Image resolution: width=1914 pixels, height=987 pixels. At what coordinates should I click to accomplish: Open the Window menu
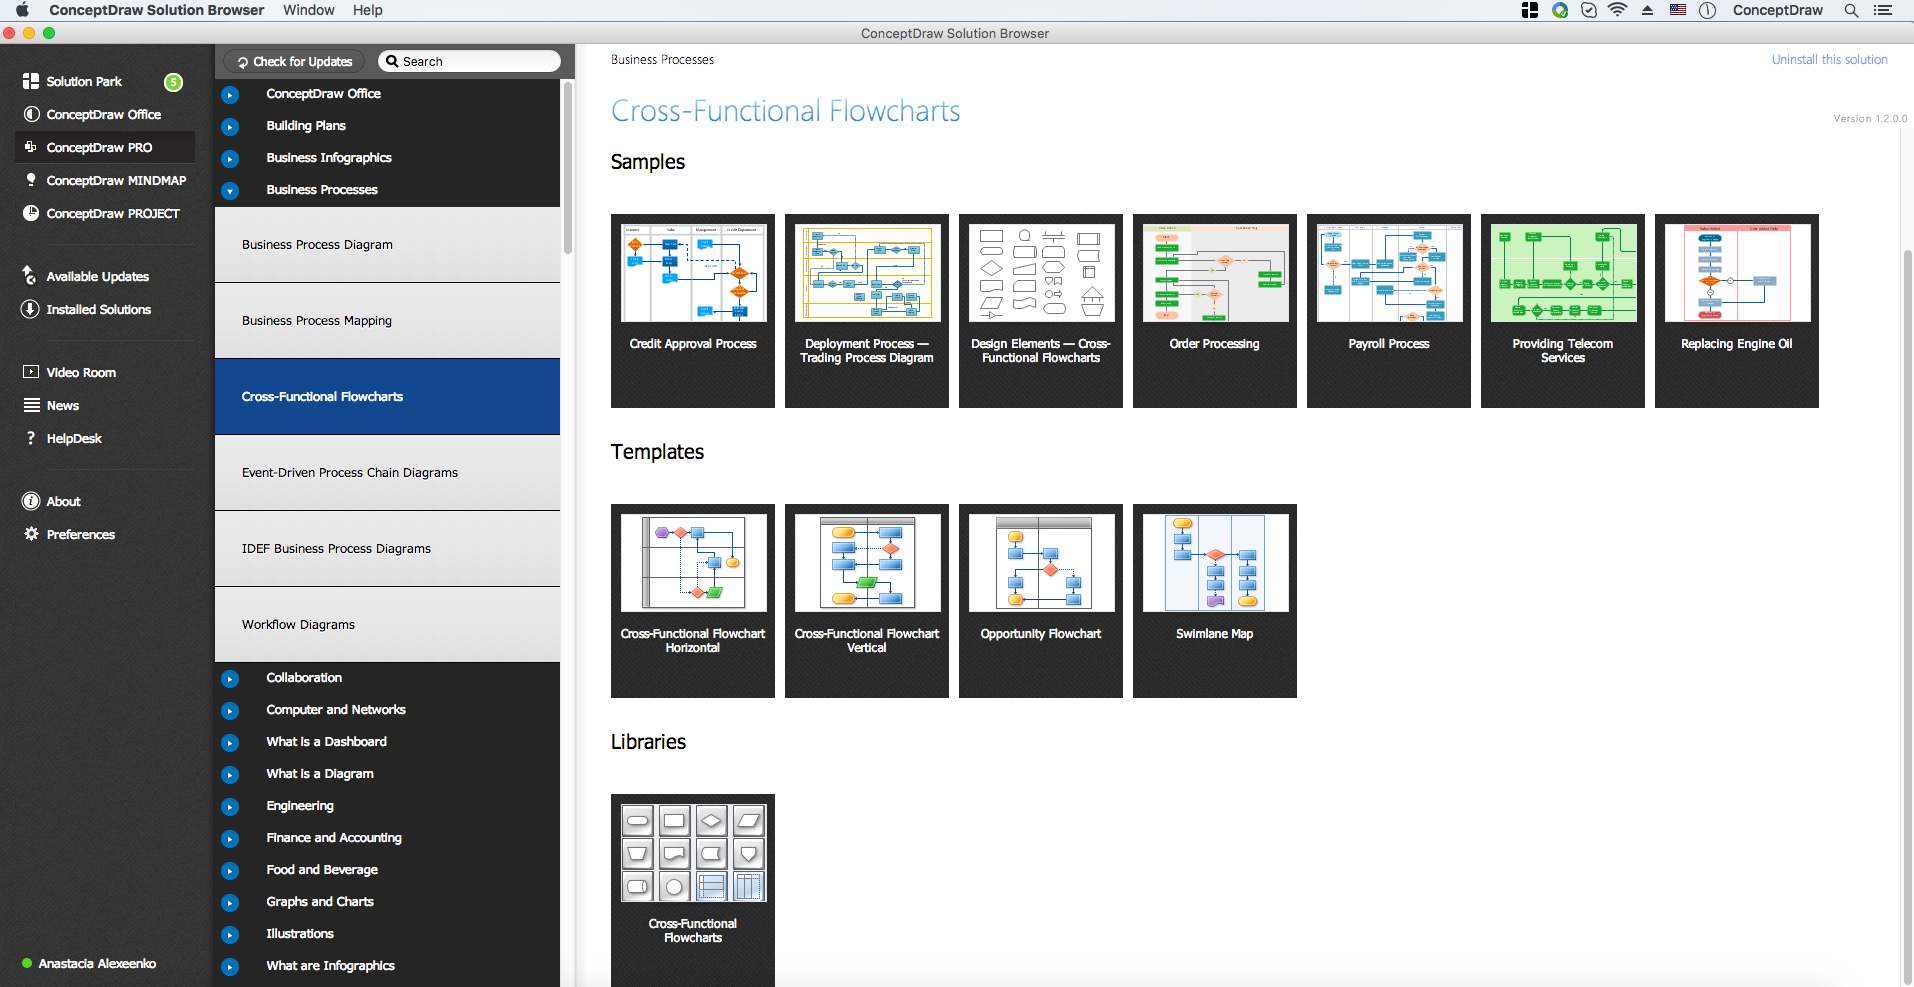pos(308,10)
